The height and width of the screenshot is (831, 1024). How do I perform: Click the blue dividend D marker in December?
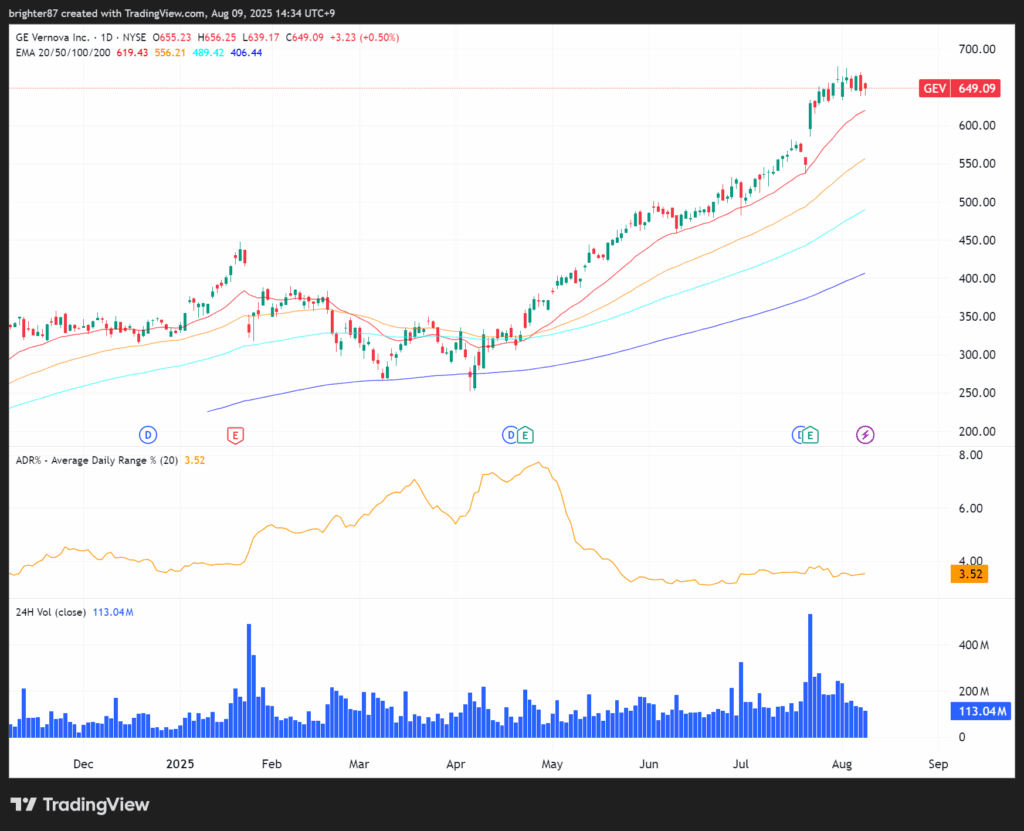pyautogui.click(x=148, y=434)
